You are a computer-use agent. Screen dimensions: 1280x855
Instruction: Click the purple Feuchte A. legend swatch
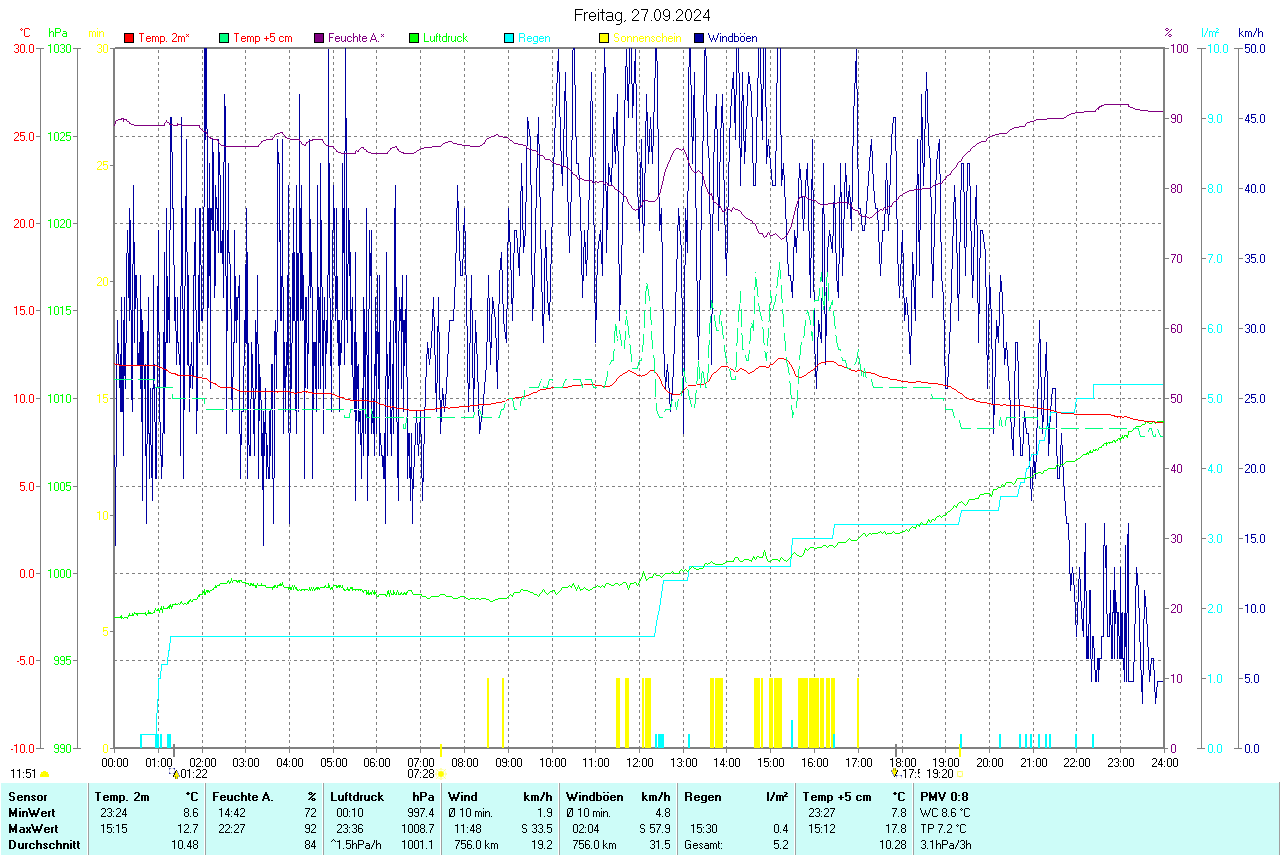click(x=319, y=38)
